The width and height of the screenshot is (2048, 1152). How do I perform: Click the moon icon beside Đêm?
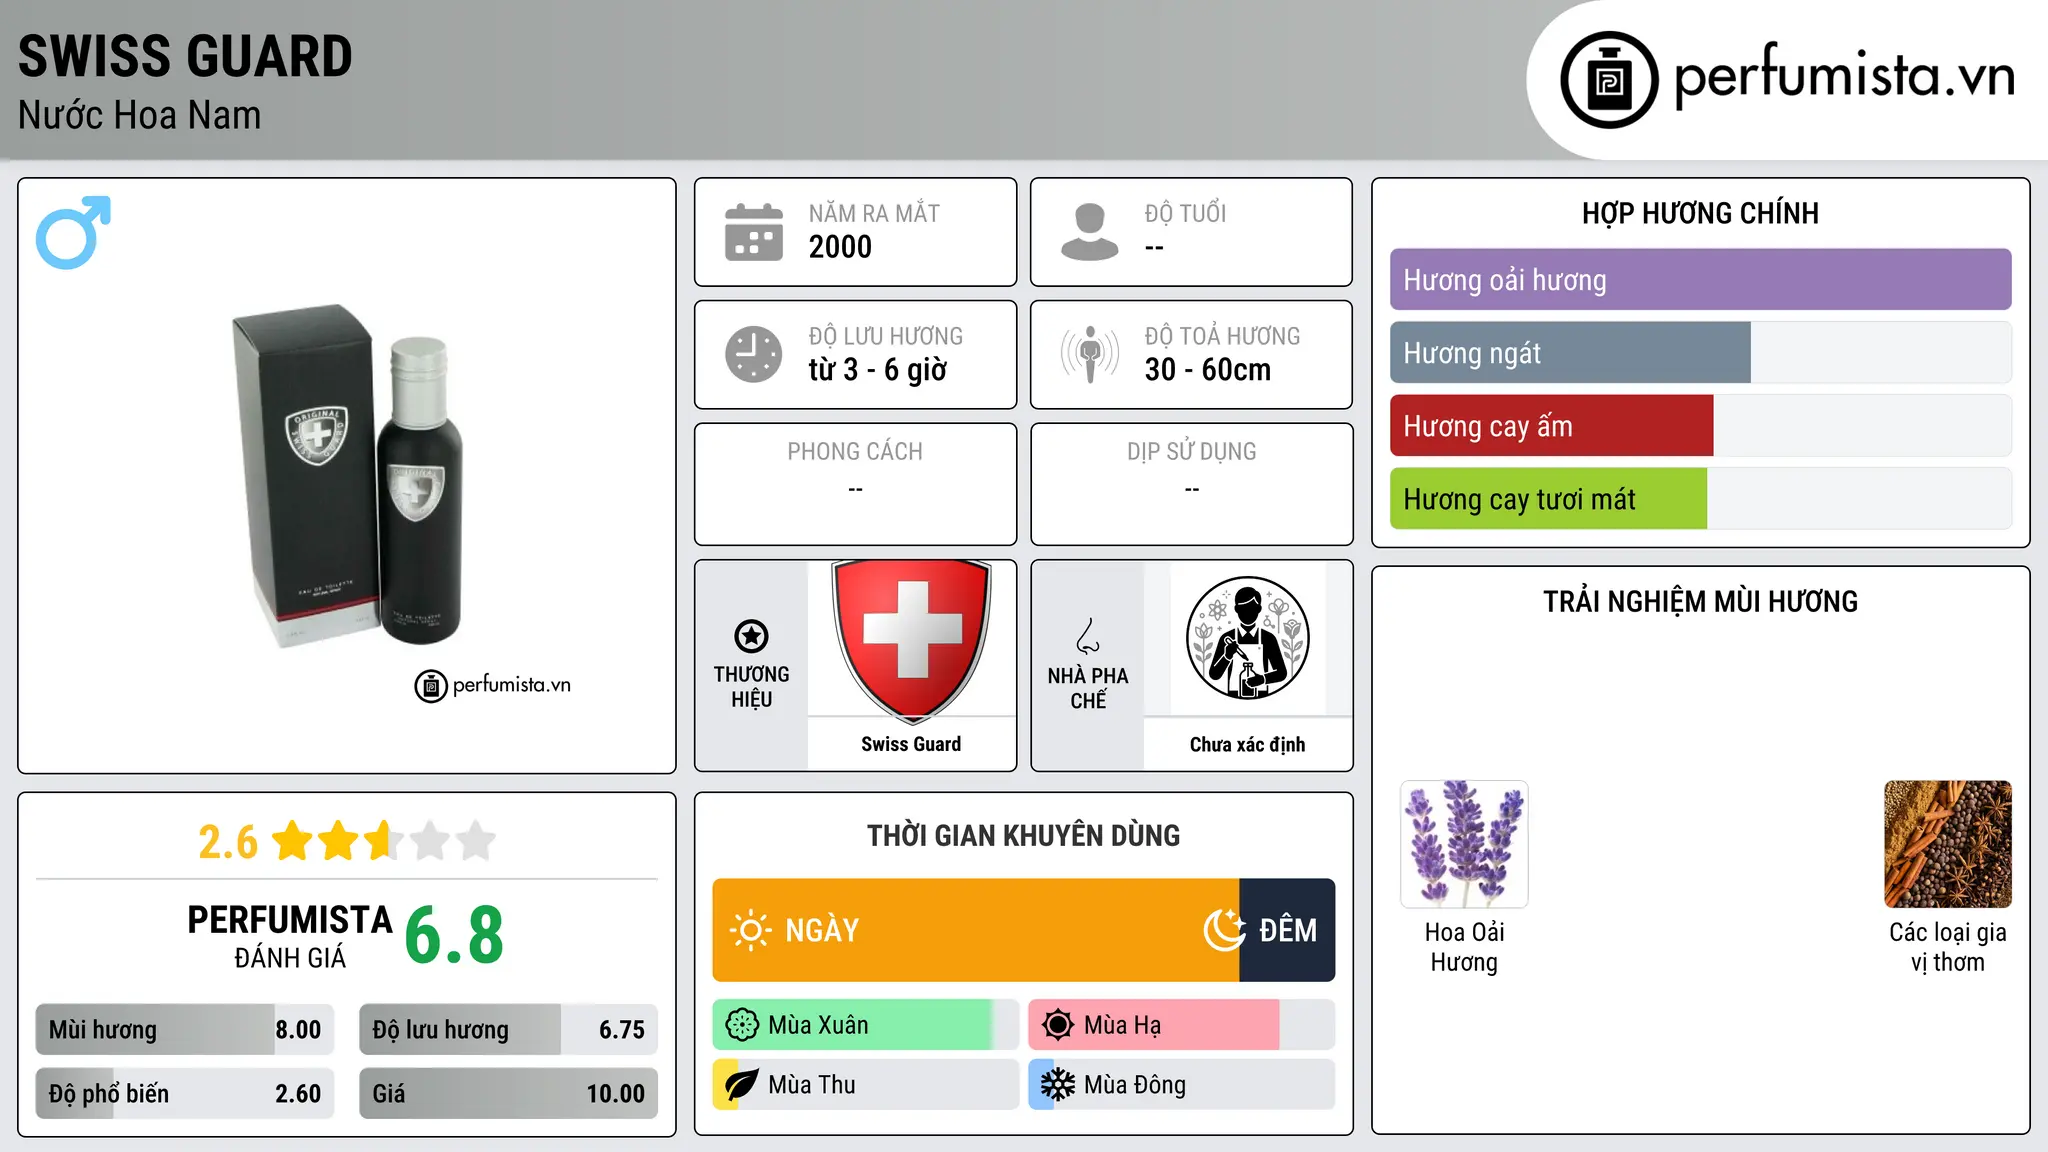[x=1224, y=930]
